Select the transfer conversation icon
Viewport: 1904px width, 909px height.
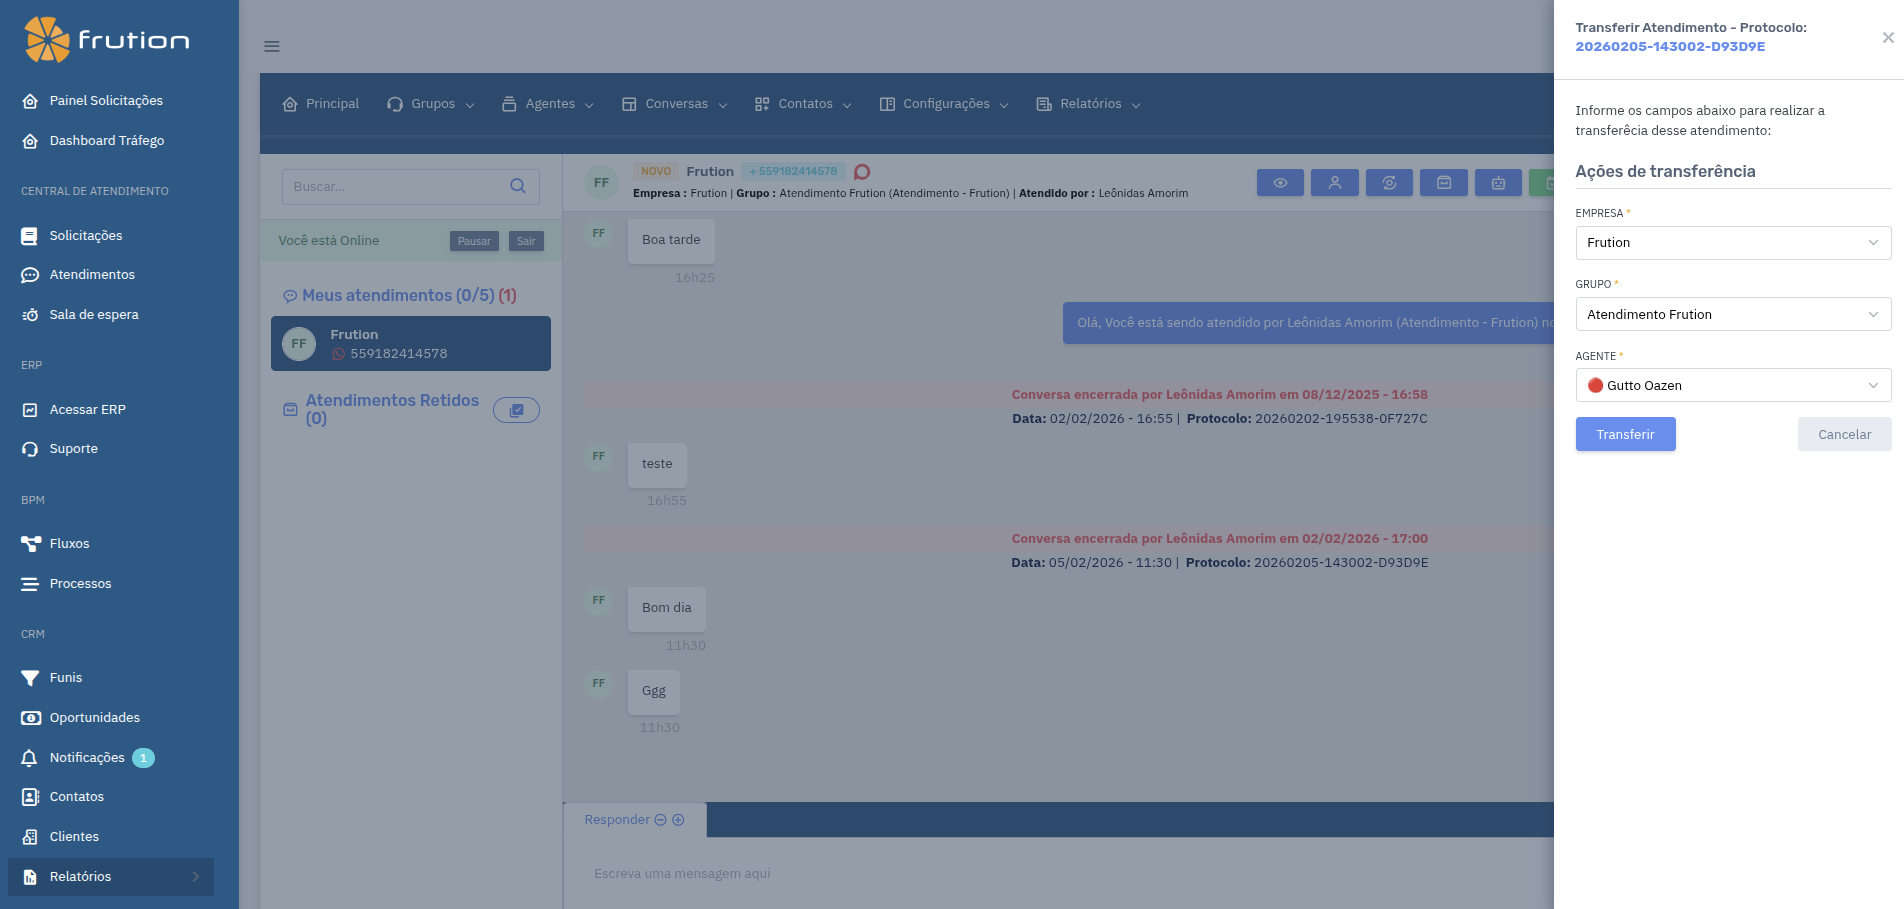1389,182
